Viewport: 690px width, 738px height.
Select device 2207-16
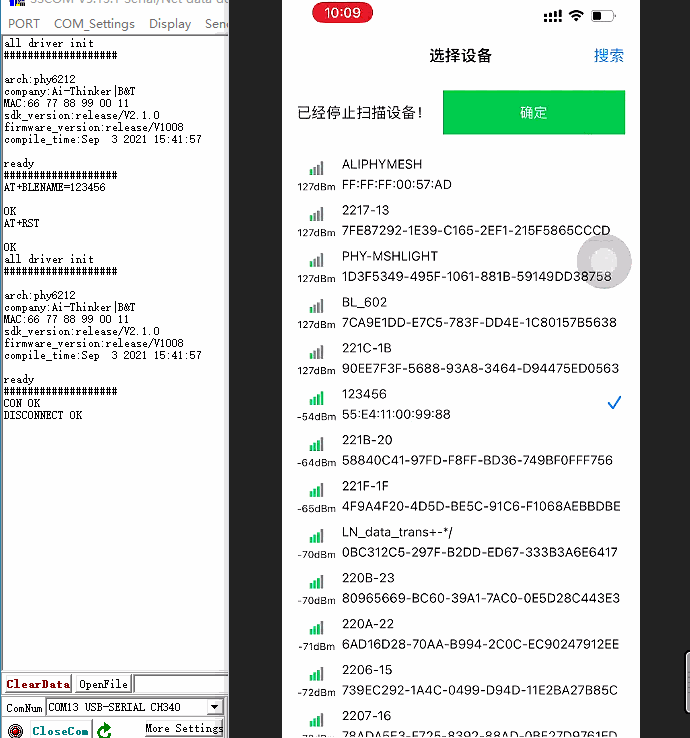pos(461,724)
